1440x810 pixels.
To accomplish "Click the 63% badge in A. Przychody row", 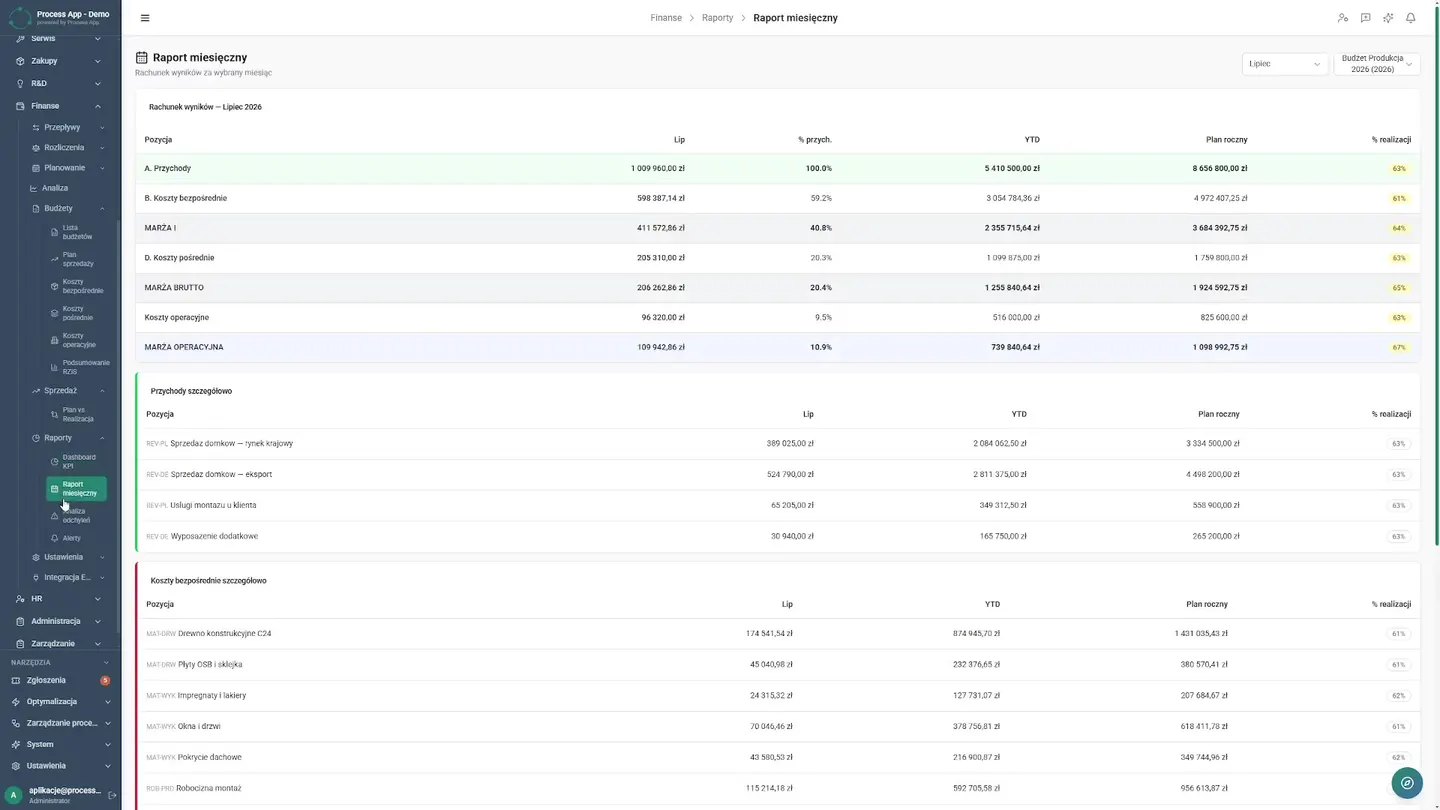I will point(1399,169).
